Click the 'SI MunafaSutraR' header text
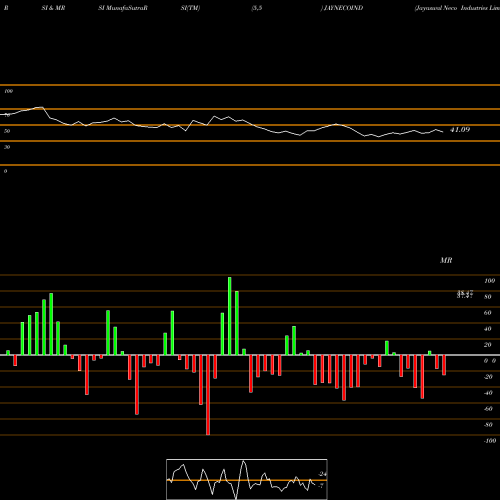The height and width of the screenshot is (500, 500). click(x=123, y=8)
